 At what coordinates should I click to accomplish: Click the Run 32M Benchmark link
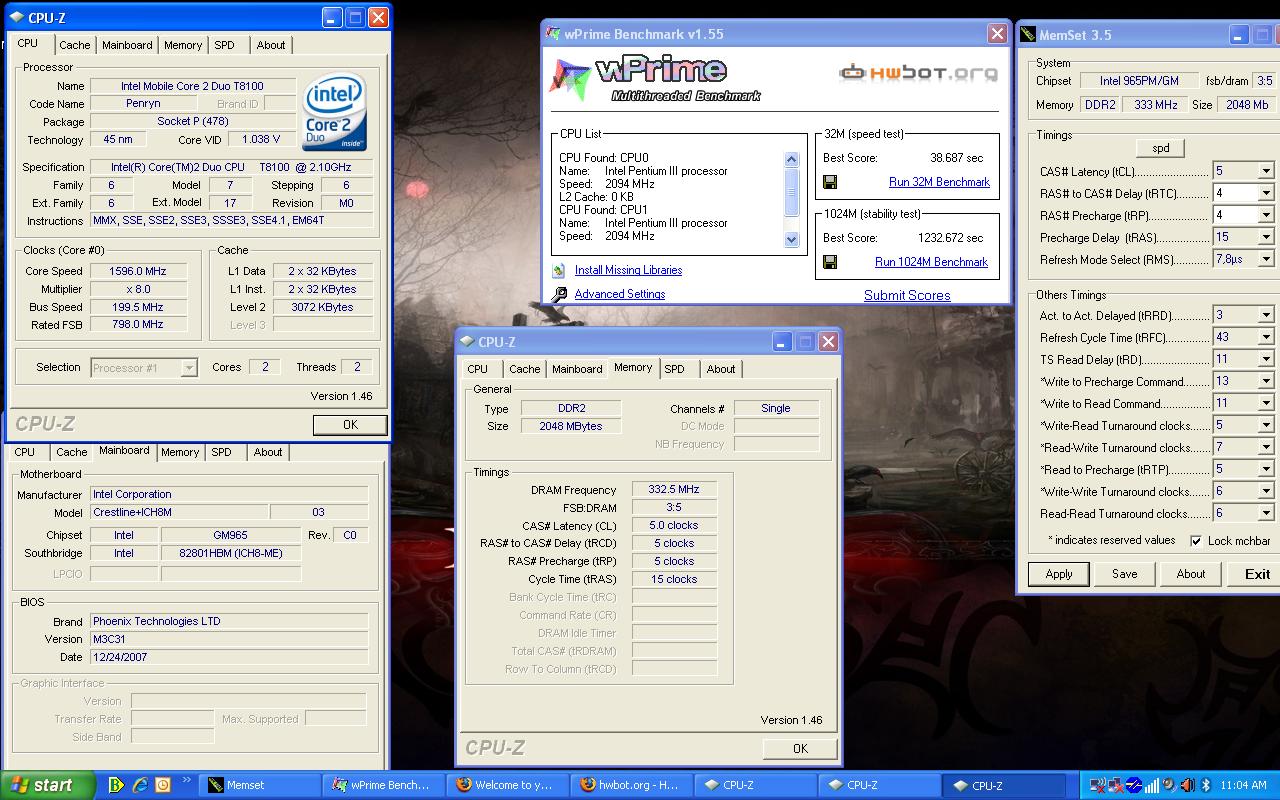coord(939,182)
